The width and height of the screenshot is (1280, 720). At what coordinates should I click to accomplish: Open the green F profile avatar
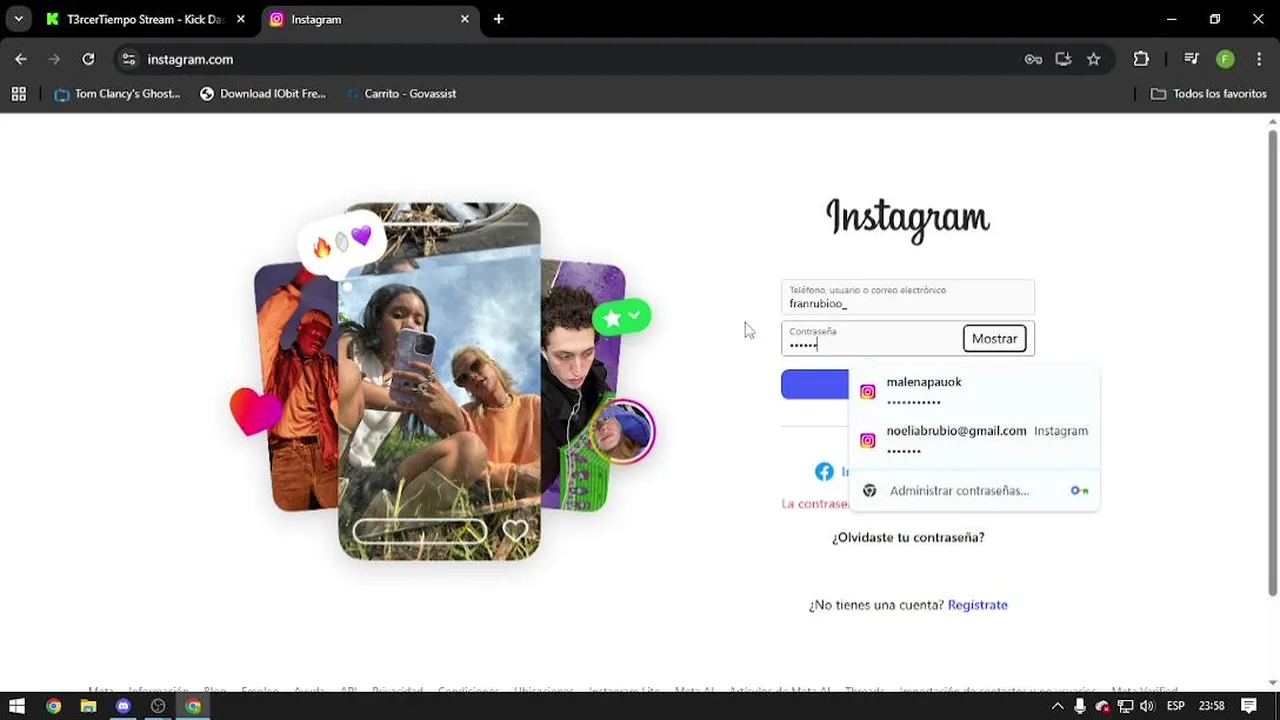click(x=1225, y=59)
